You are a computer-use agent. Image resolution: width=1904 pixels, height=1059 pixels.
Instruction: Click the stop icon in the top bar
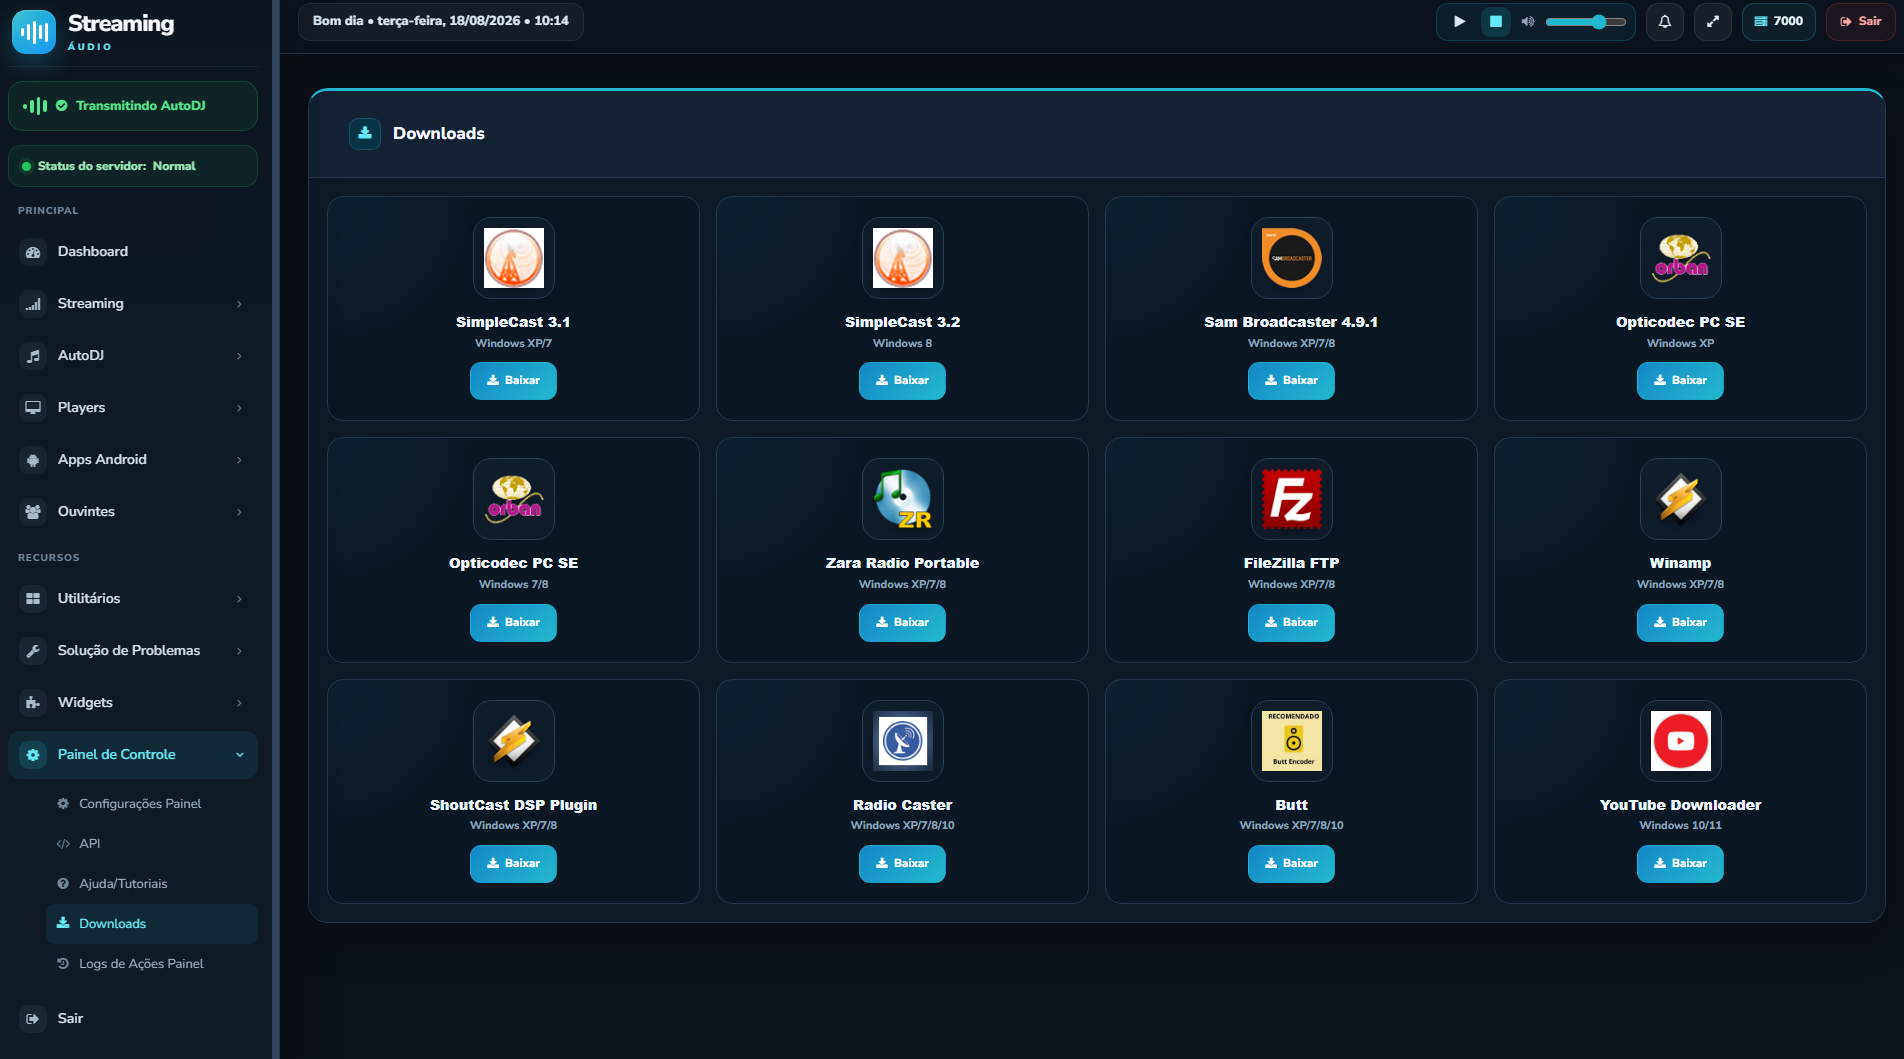1496,21
